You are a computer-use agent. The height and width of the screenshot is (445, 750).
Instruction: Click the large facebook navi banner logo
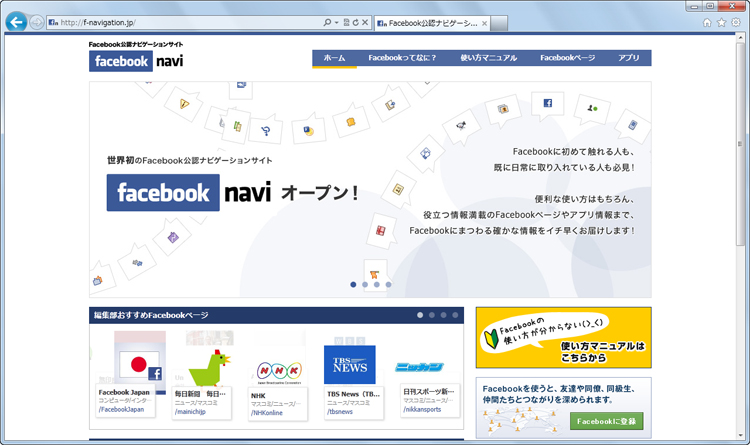[x=189, y=192]
